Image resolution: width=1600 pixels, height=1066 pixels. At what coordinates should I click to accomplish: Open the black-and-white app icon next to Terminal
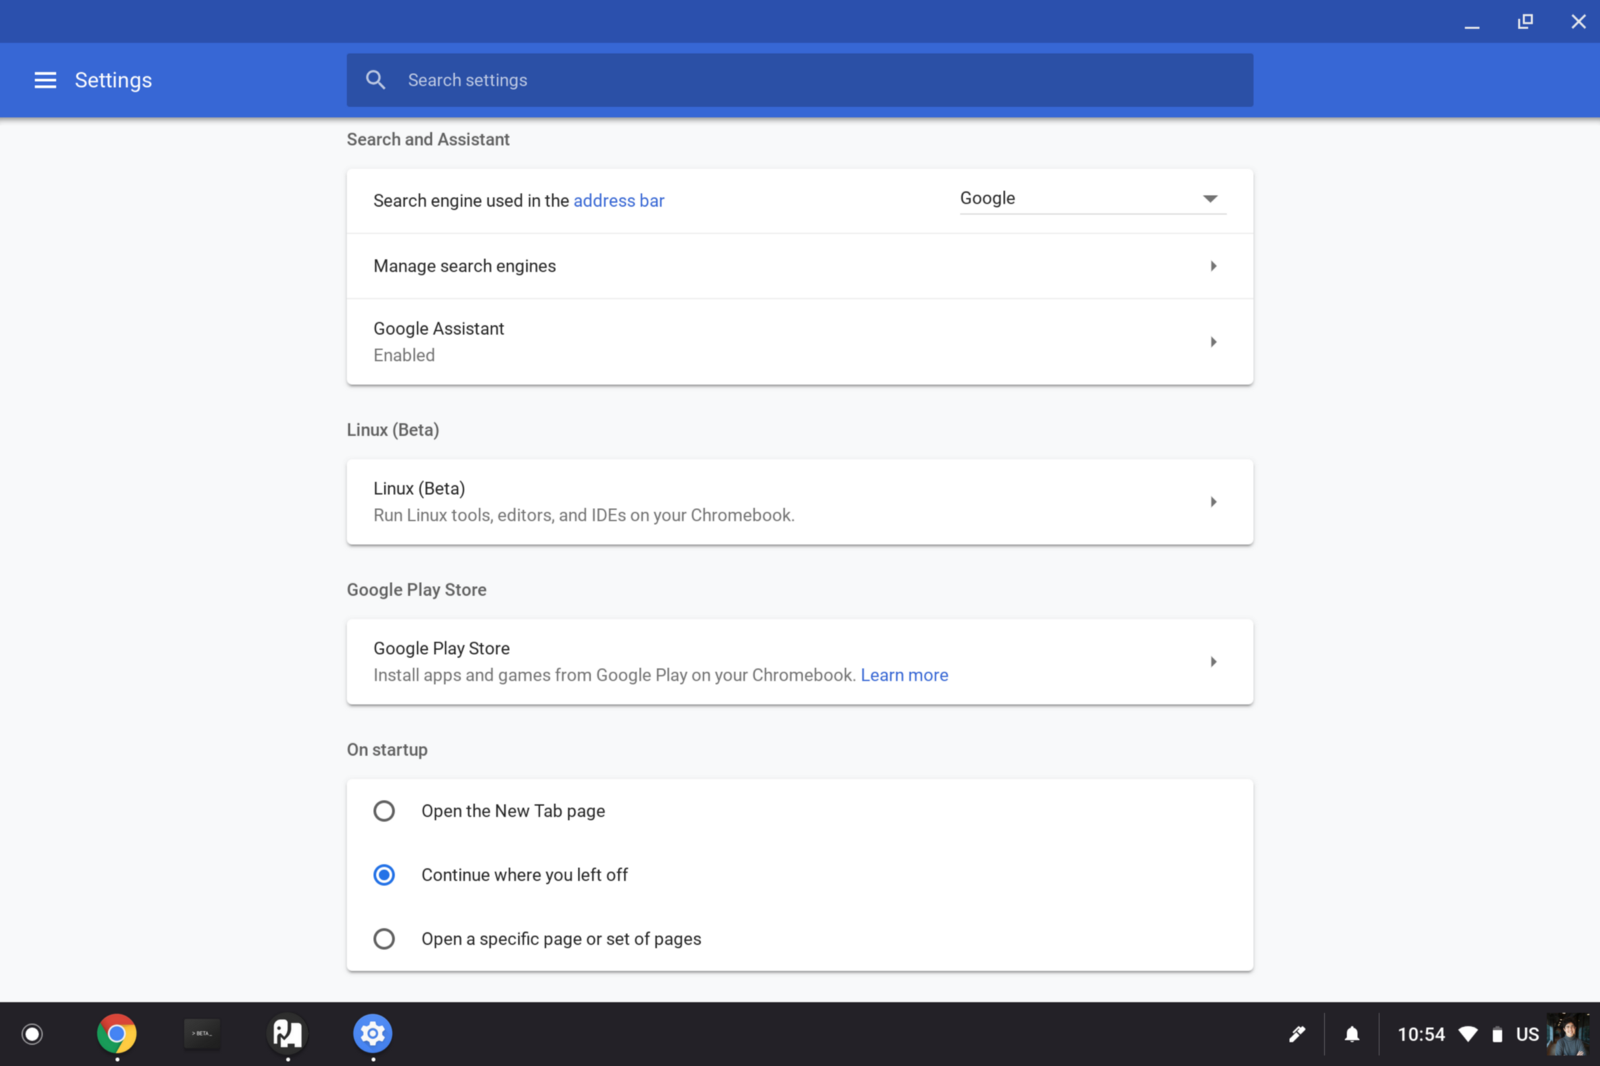[288, 1034]
